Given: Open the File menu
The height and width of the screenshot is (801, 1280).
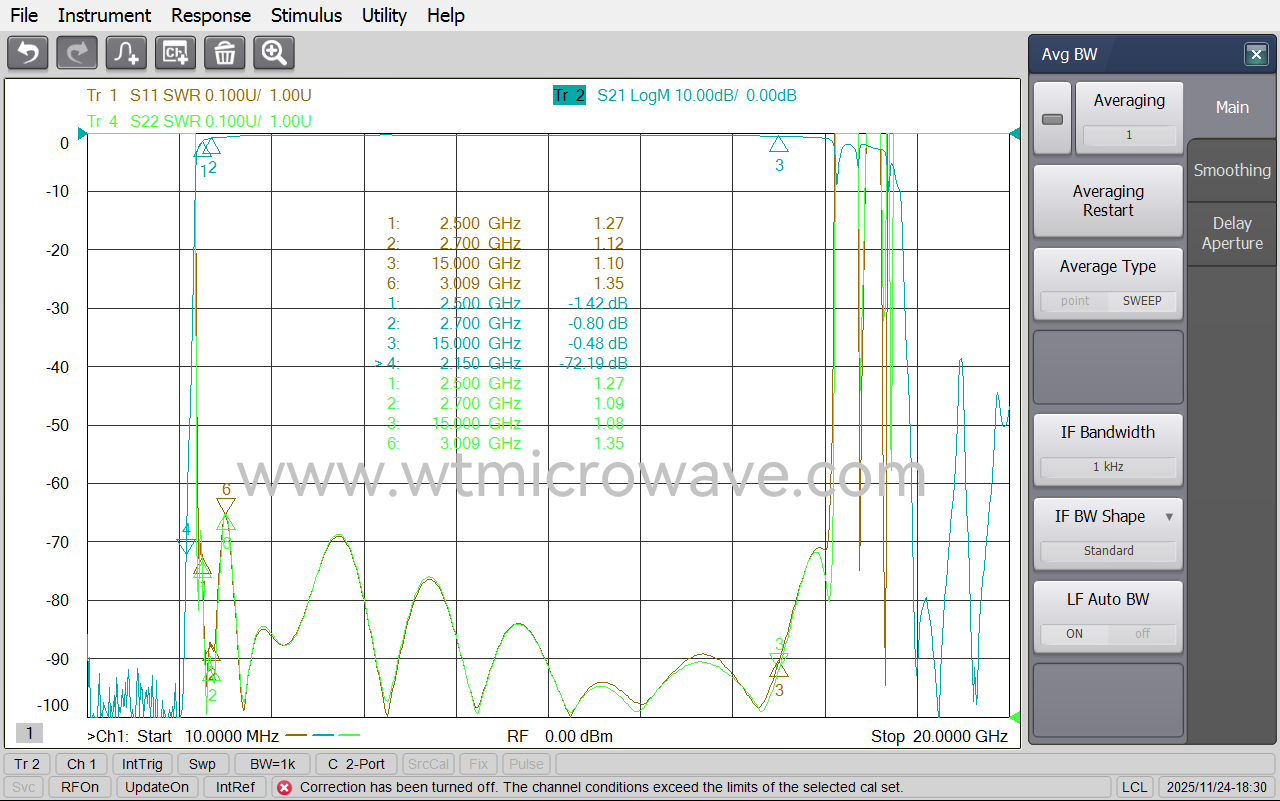Looking at the screenshot, I should click(x=24, y=15).
